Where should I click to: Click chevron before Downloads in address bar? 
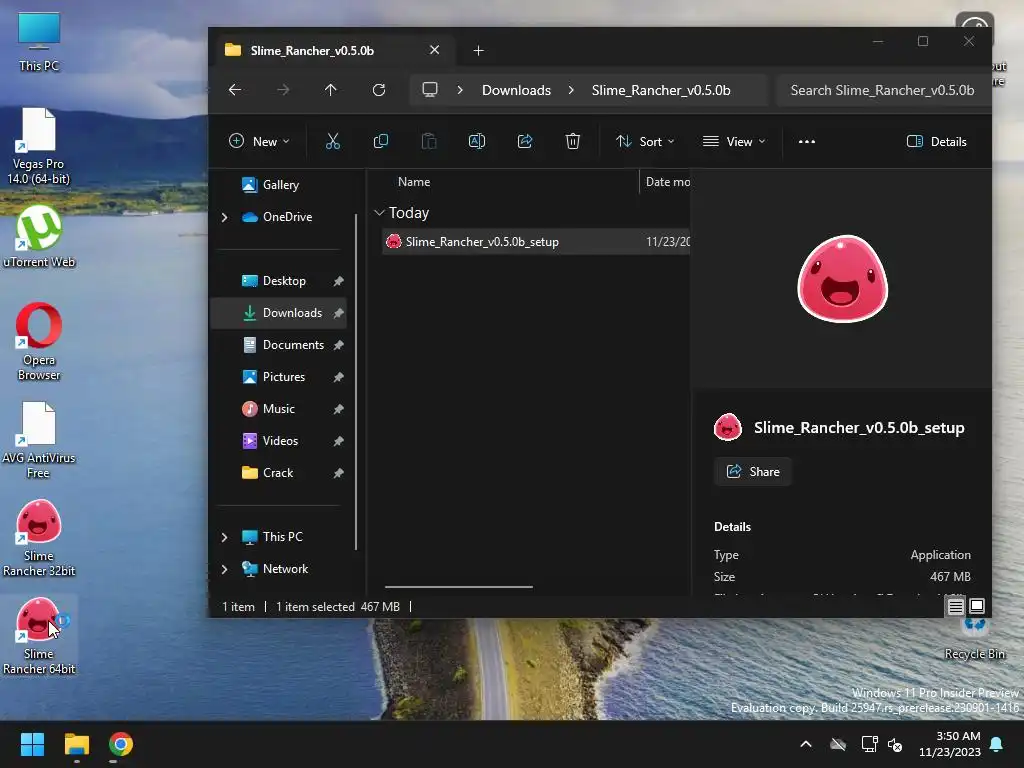[x=460, y=90]
